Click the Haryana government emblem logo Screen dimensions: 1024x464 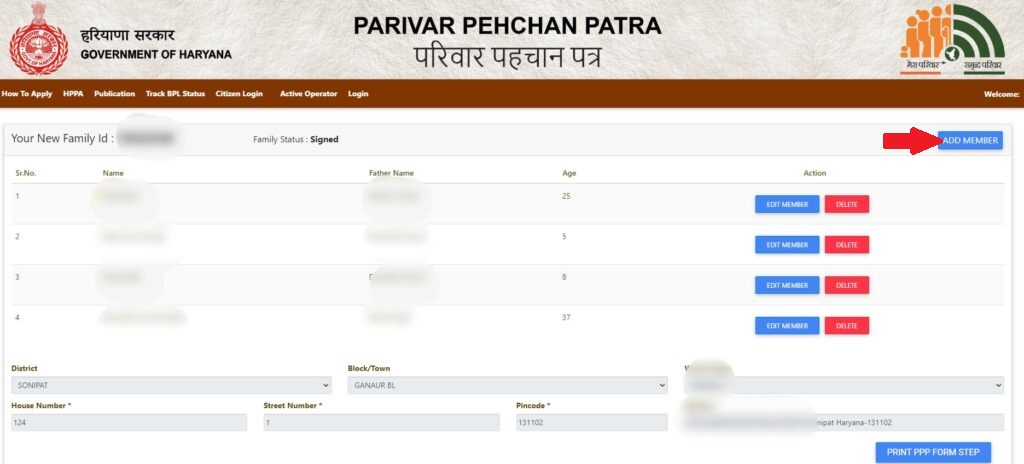pyautogui.click(x=39, y=39)
